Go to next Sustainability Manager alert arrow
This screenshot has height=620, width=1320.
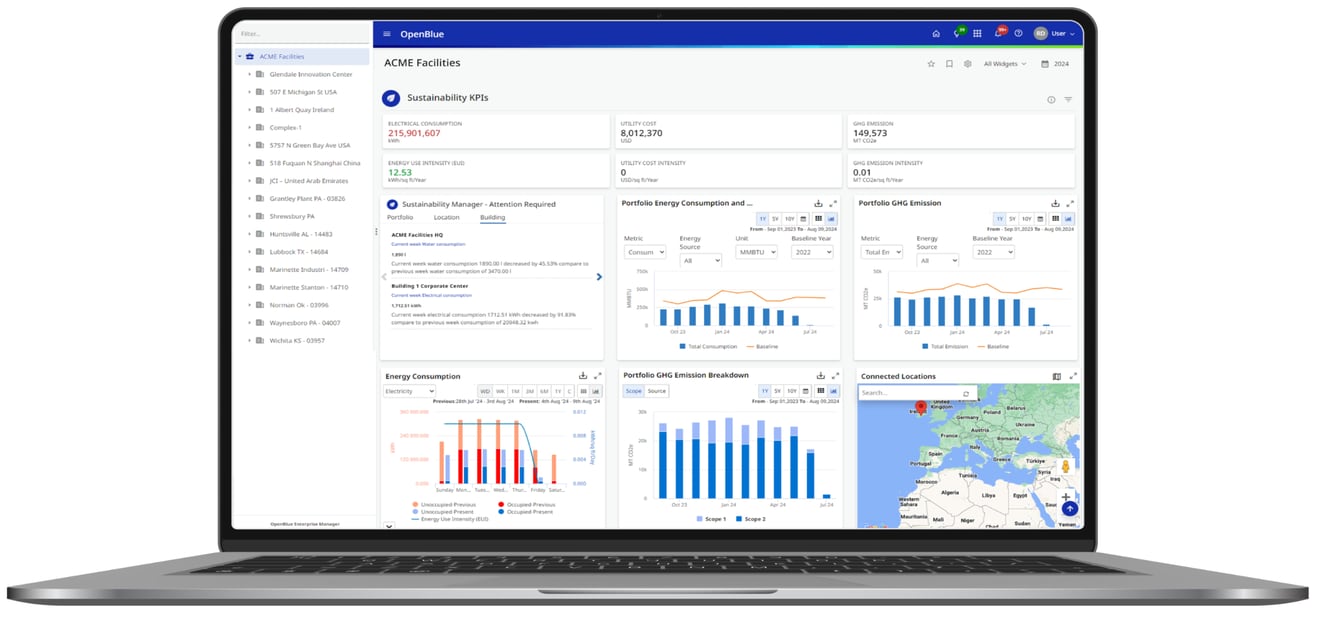point(599,277)
